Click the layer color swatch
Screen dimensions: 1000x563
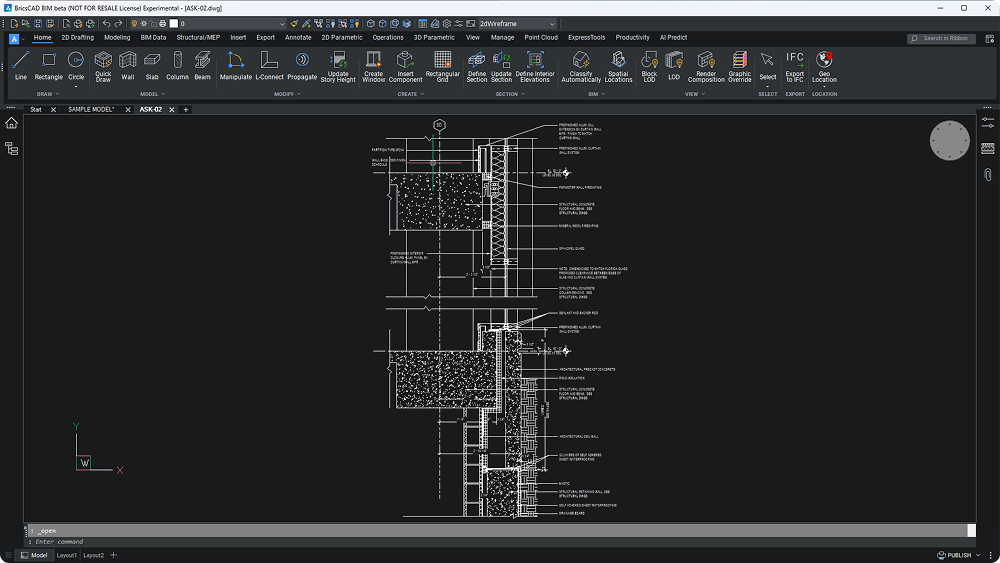[x=173, y=23]
